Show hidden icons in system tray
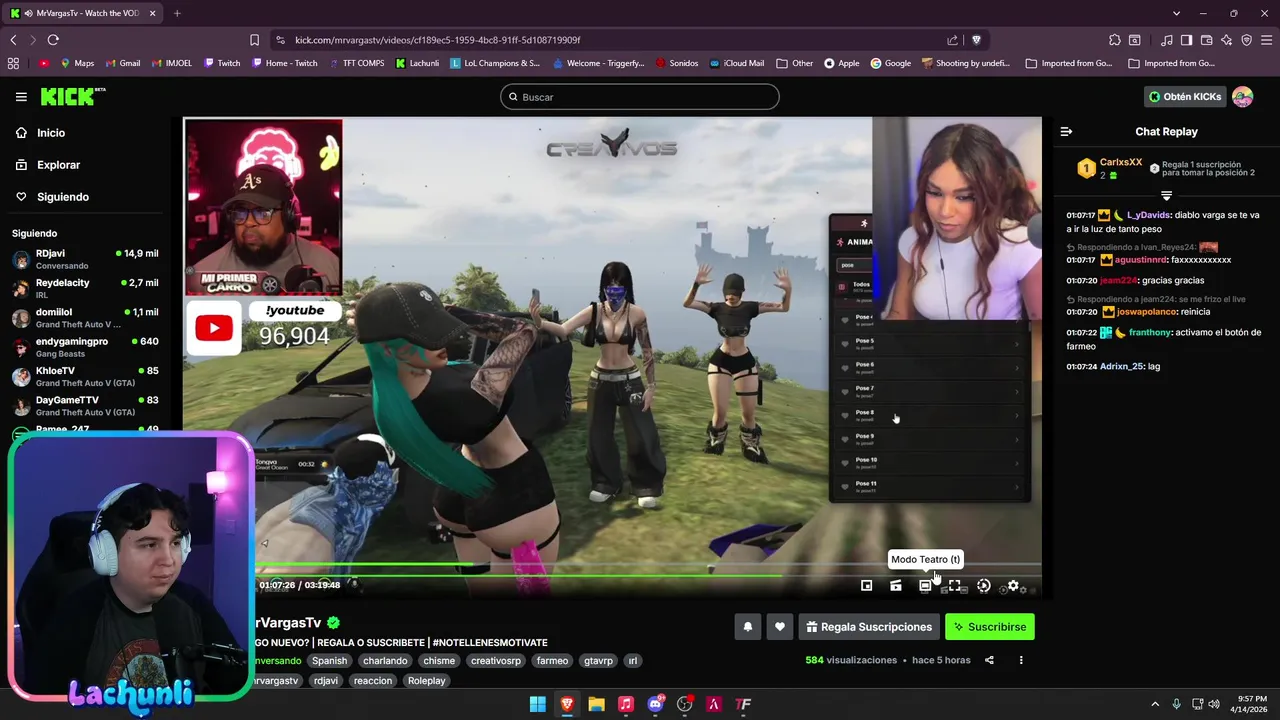The image size is (1280, 720). pos(1155,704)
